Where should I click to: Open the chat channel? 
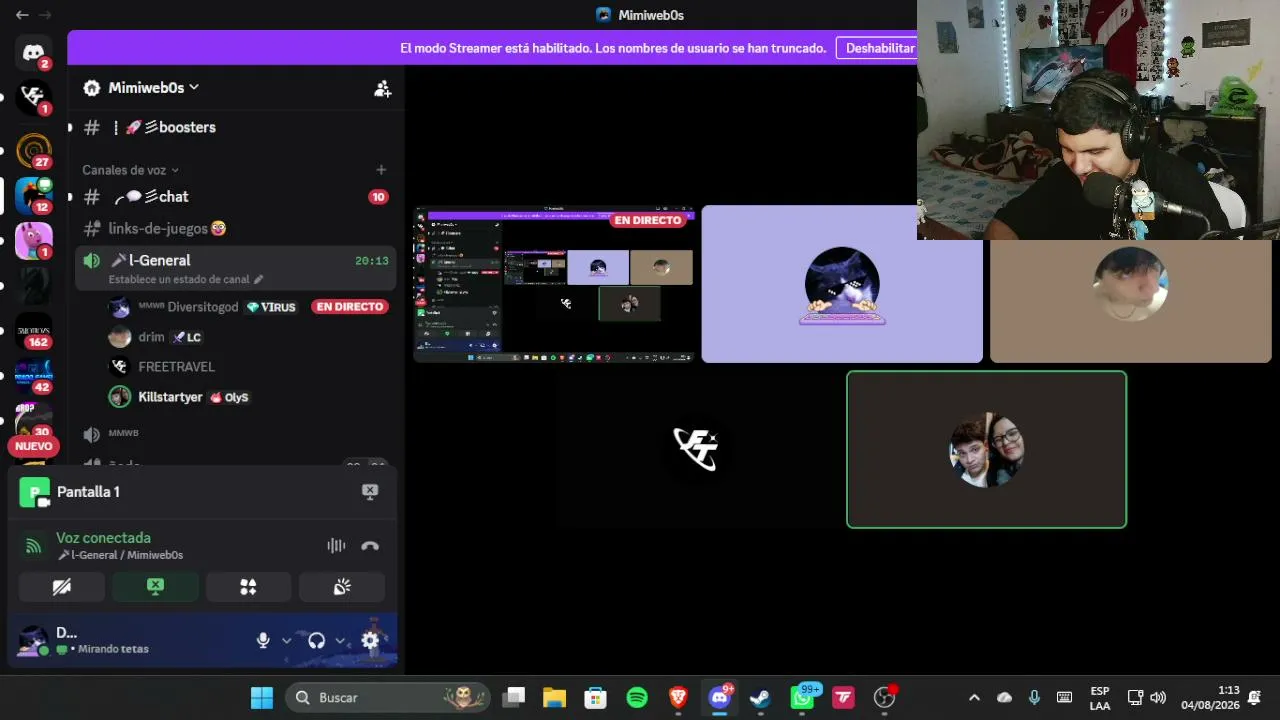(235, 197)
